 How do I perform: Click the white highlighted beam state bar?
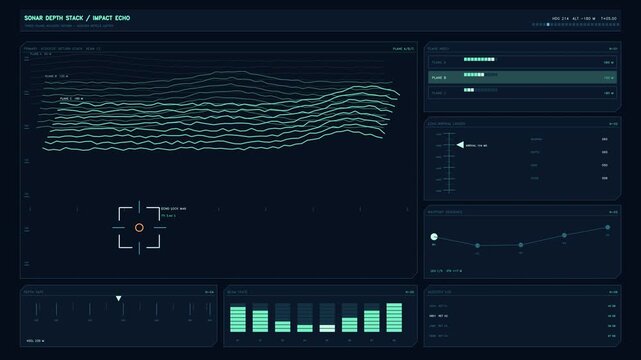pos(327,328)
